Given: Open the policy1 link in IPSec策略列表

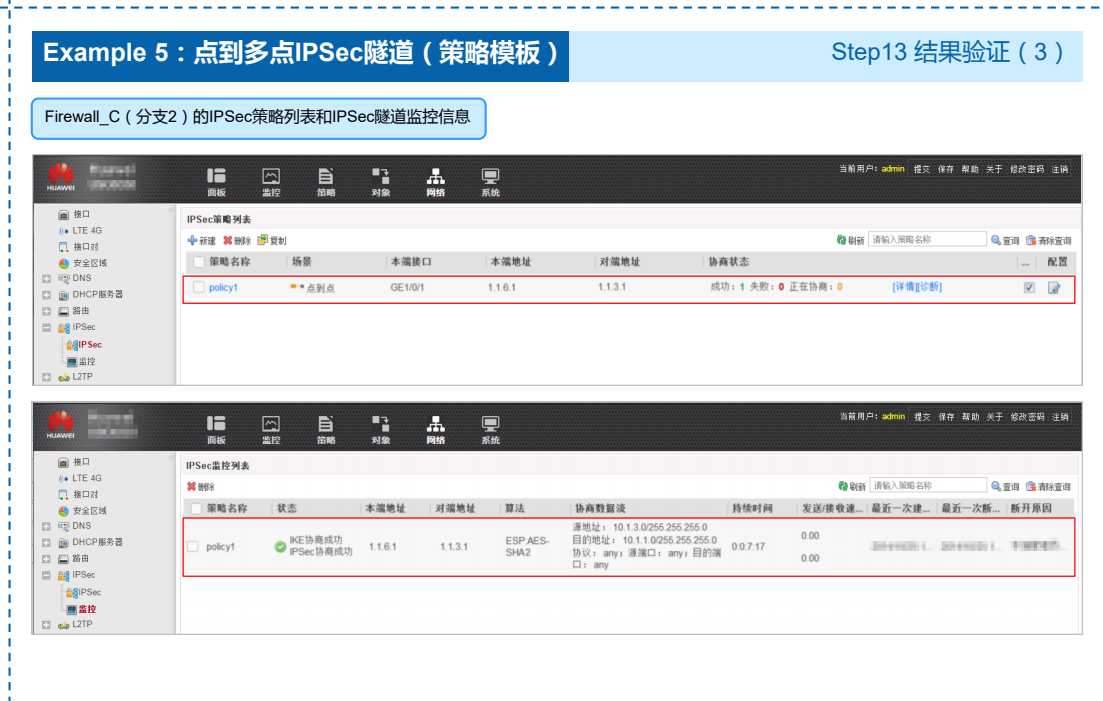Looking at the screenshot, I should [223, 287].
